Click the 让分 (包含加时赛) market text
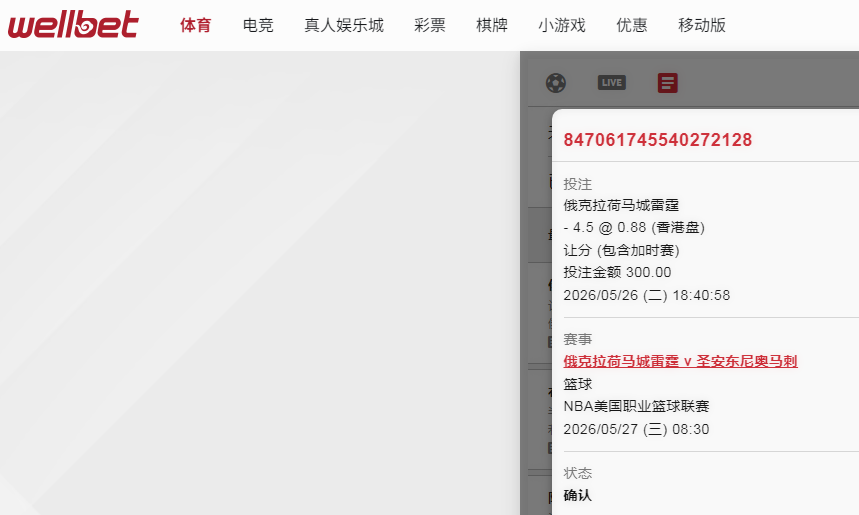 622,250
